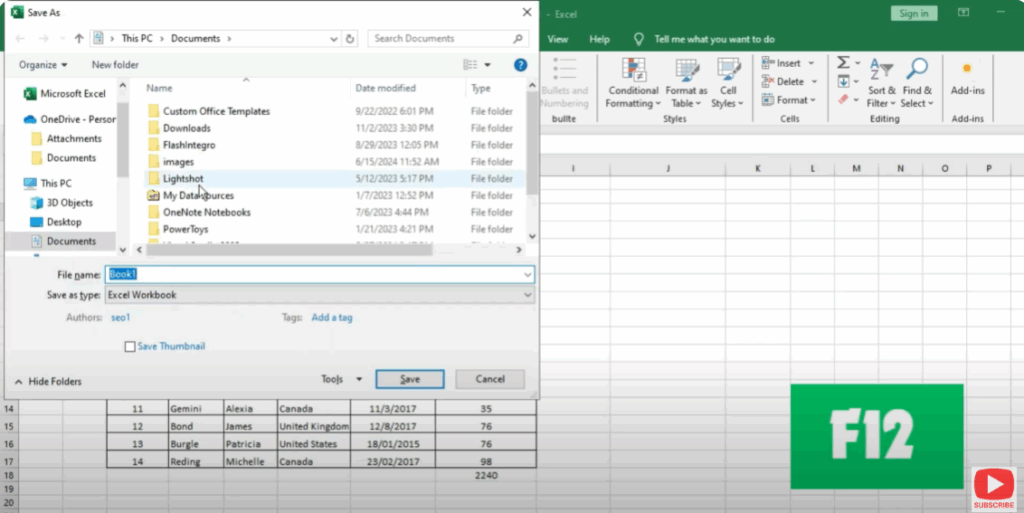Click the Add a tag link
Viewport: 1024px width, 513px height.
coord(331,318)
